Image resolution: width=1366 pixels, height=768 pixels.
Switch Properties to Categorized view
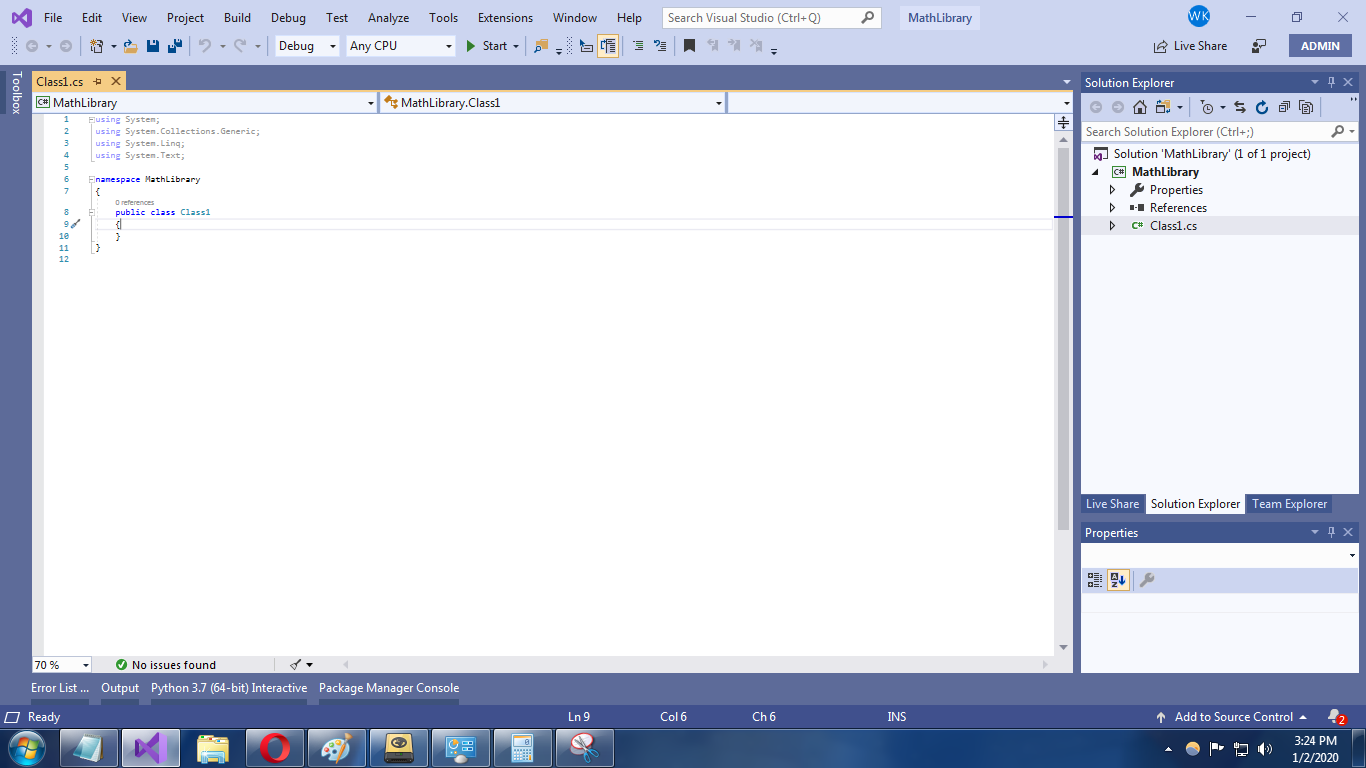coord(1095,580)
